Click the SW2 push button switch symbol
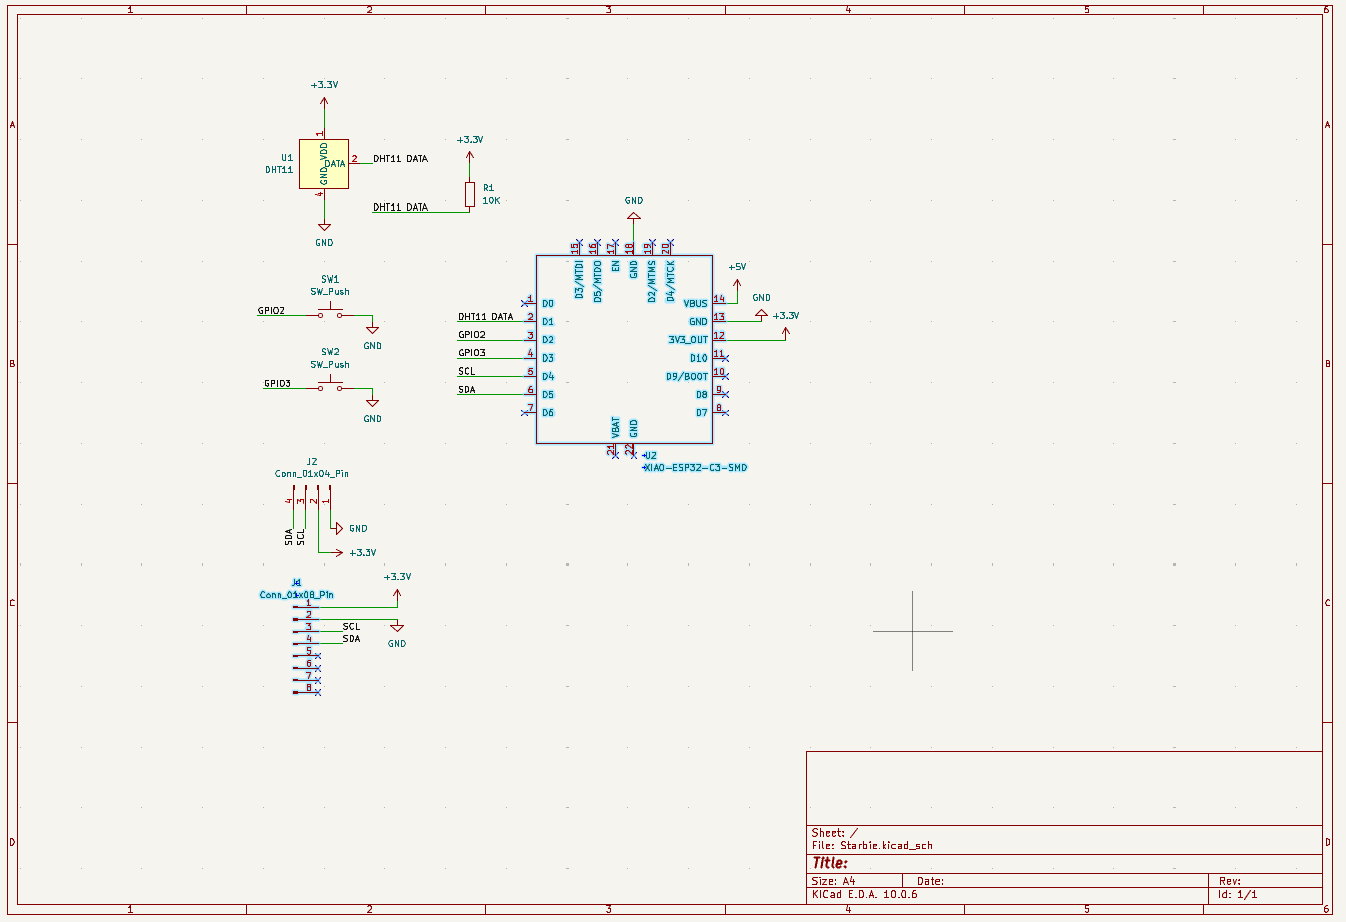The height and width of the screenshot is (922, 1346). click(330, 387)
